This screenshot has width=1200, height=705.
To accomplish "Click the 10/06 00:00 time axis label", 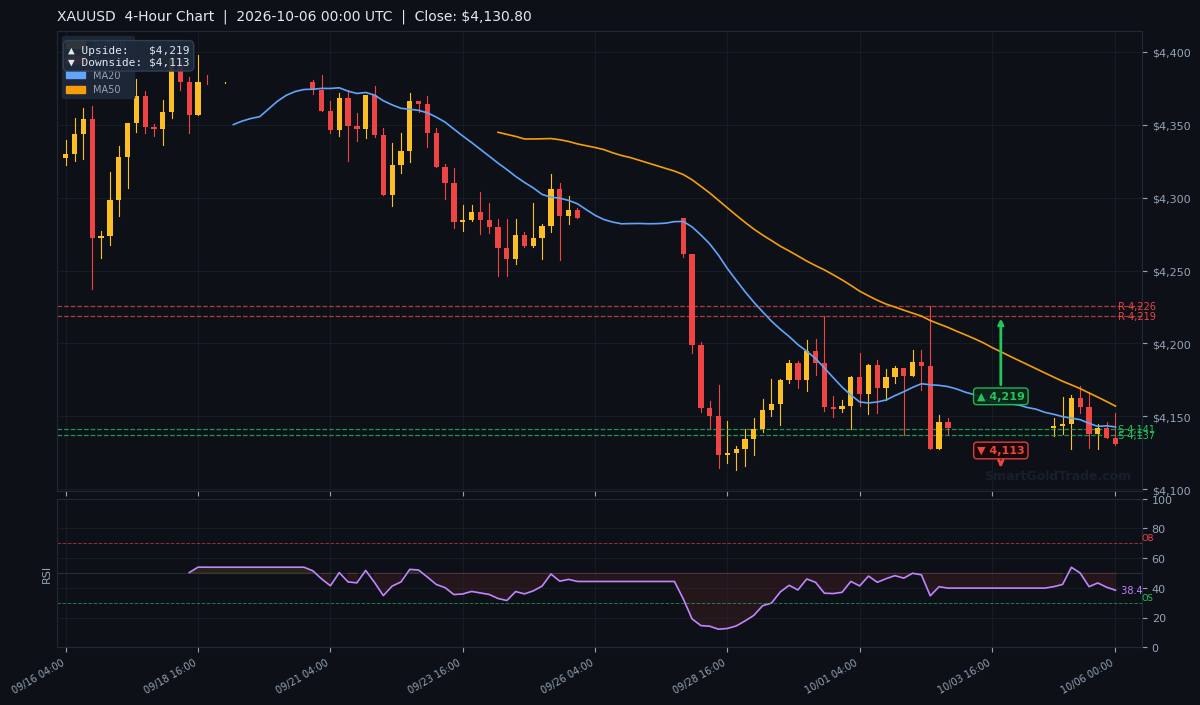I will point(1086,677).
